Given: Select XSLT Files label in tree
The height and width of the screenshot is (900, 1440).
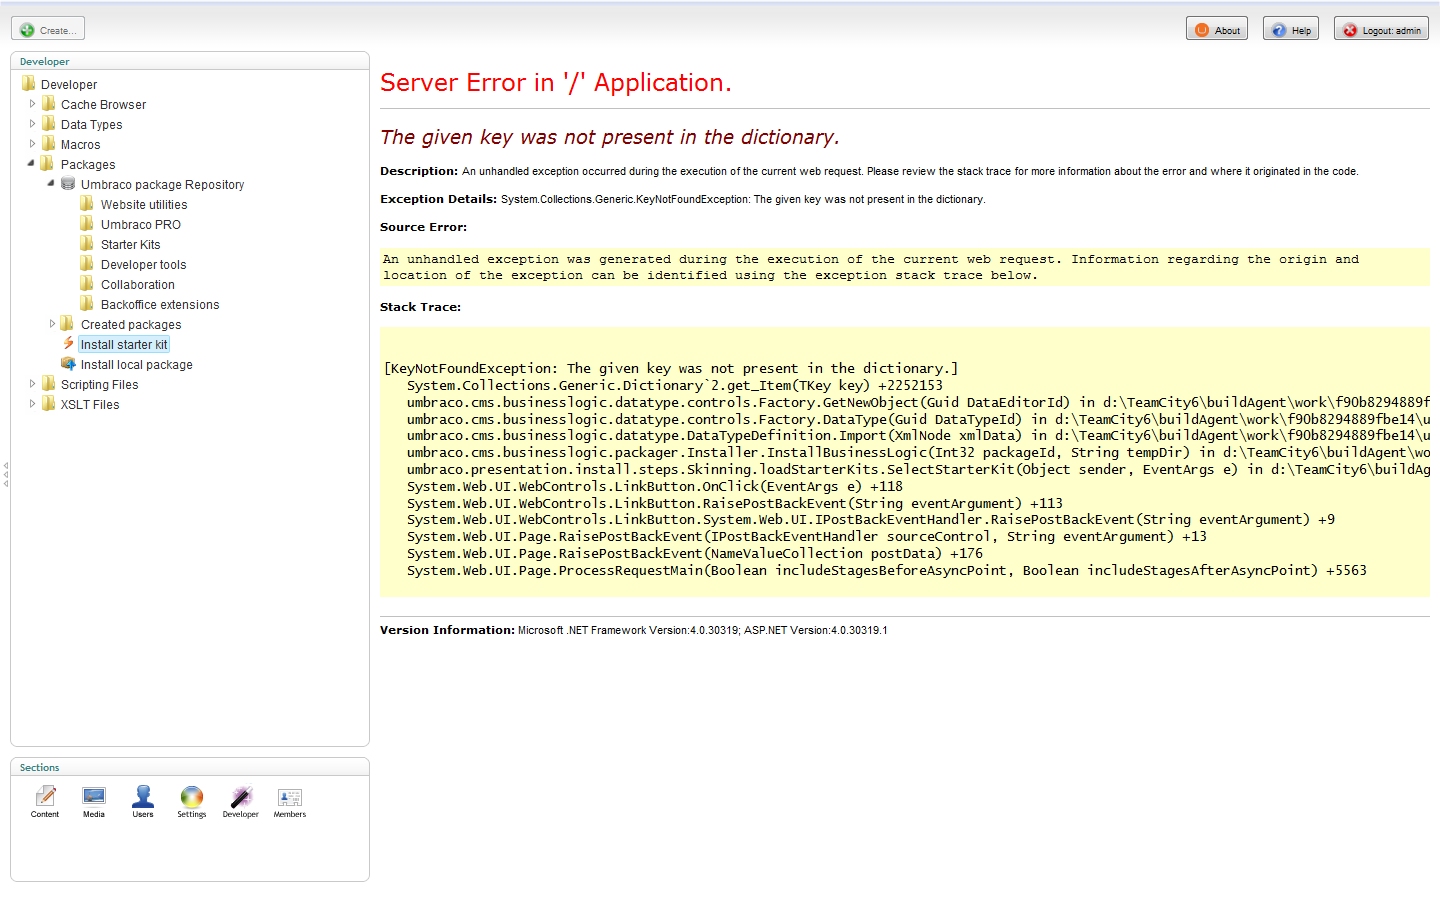Looking at the screenshot, I should 90,405.
